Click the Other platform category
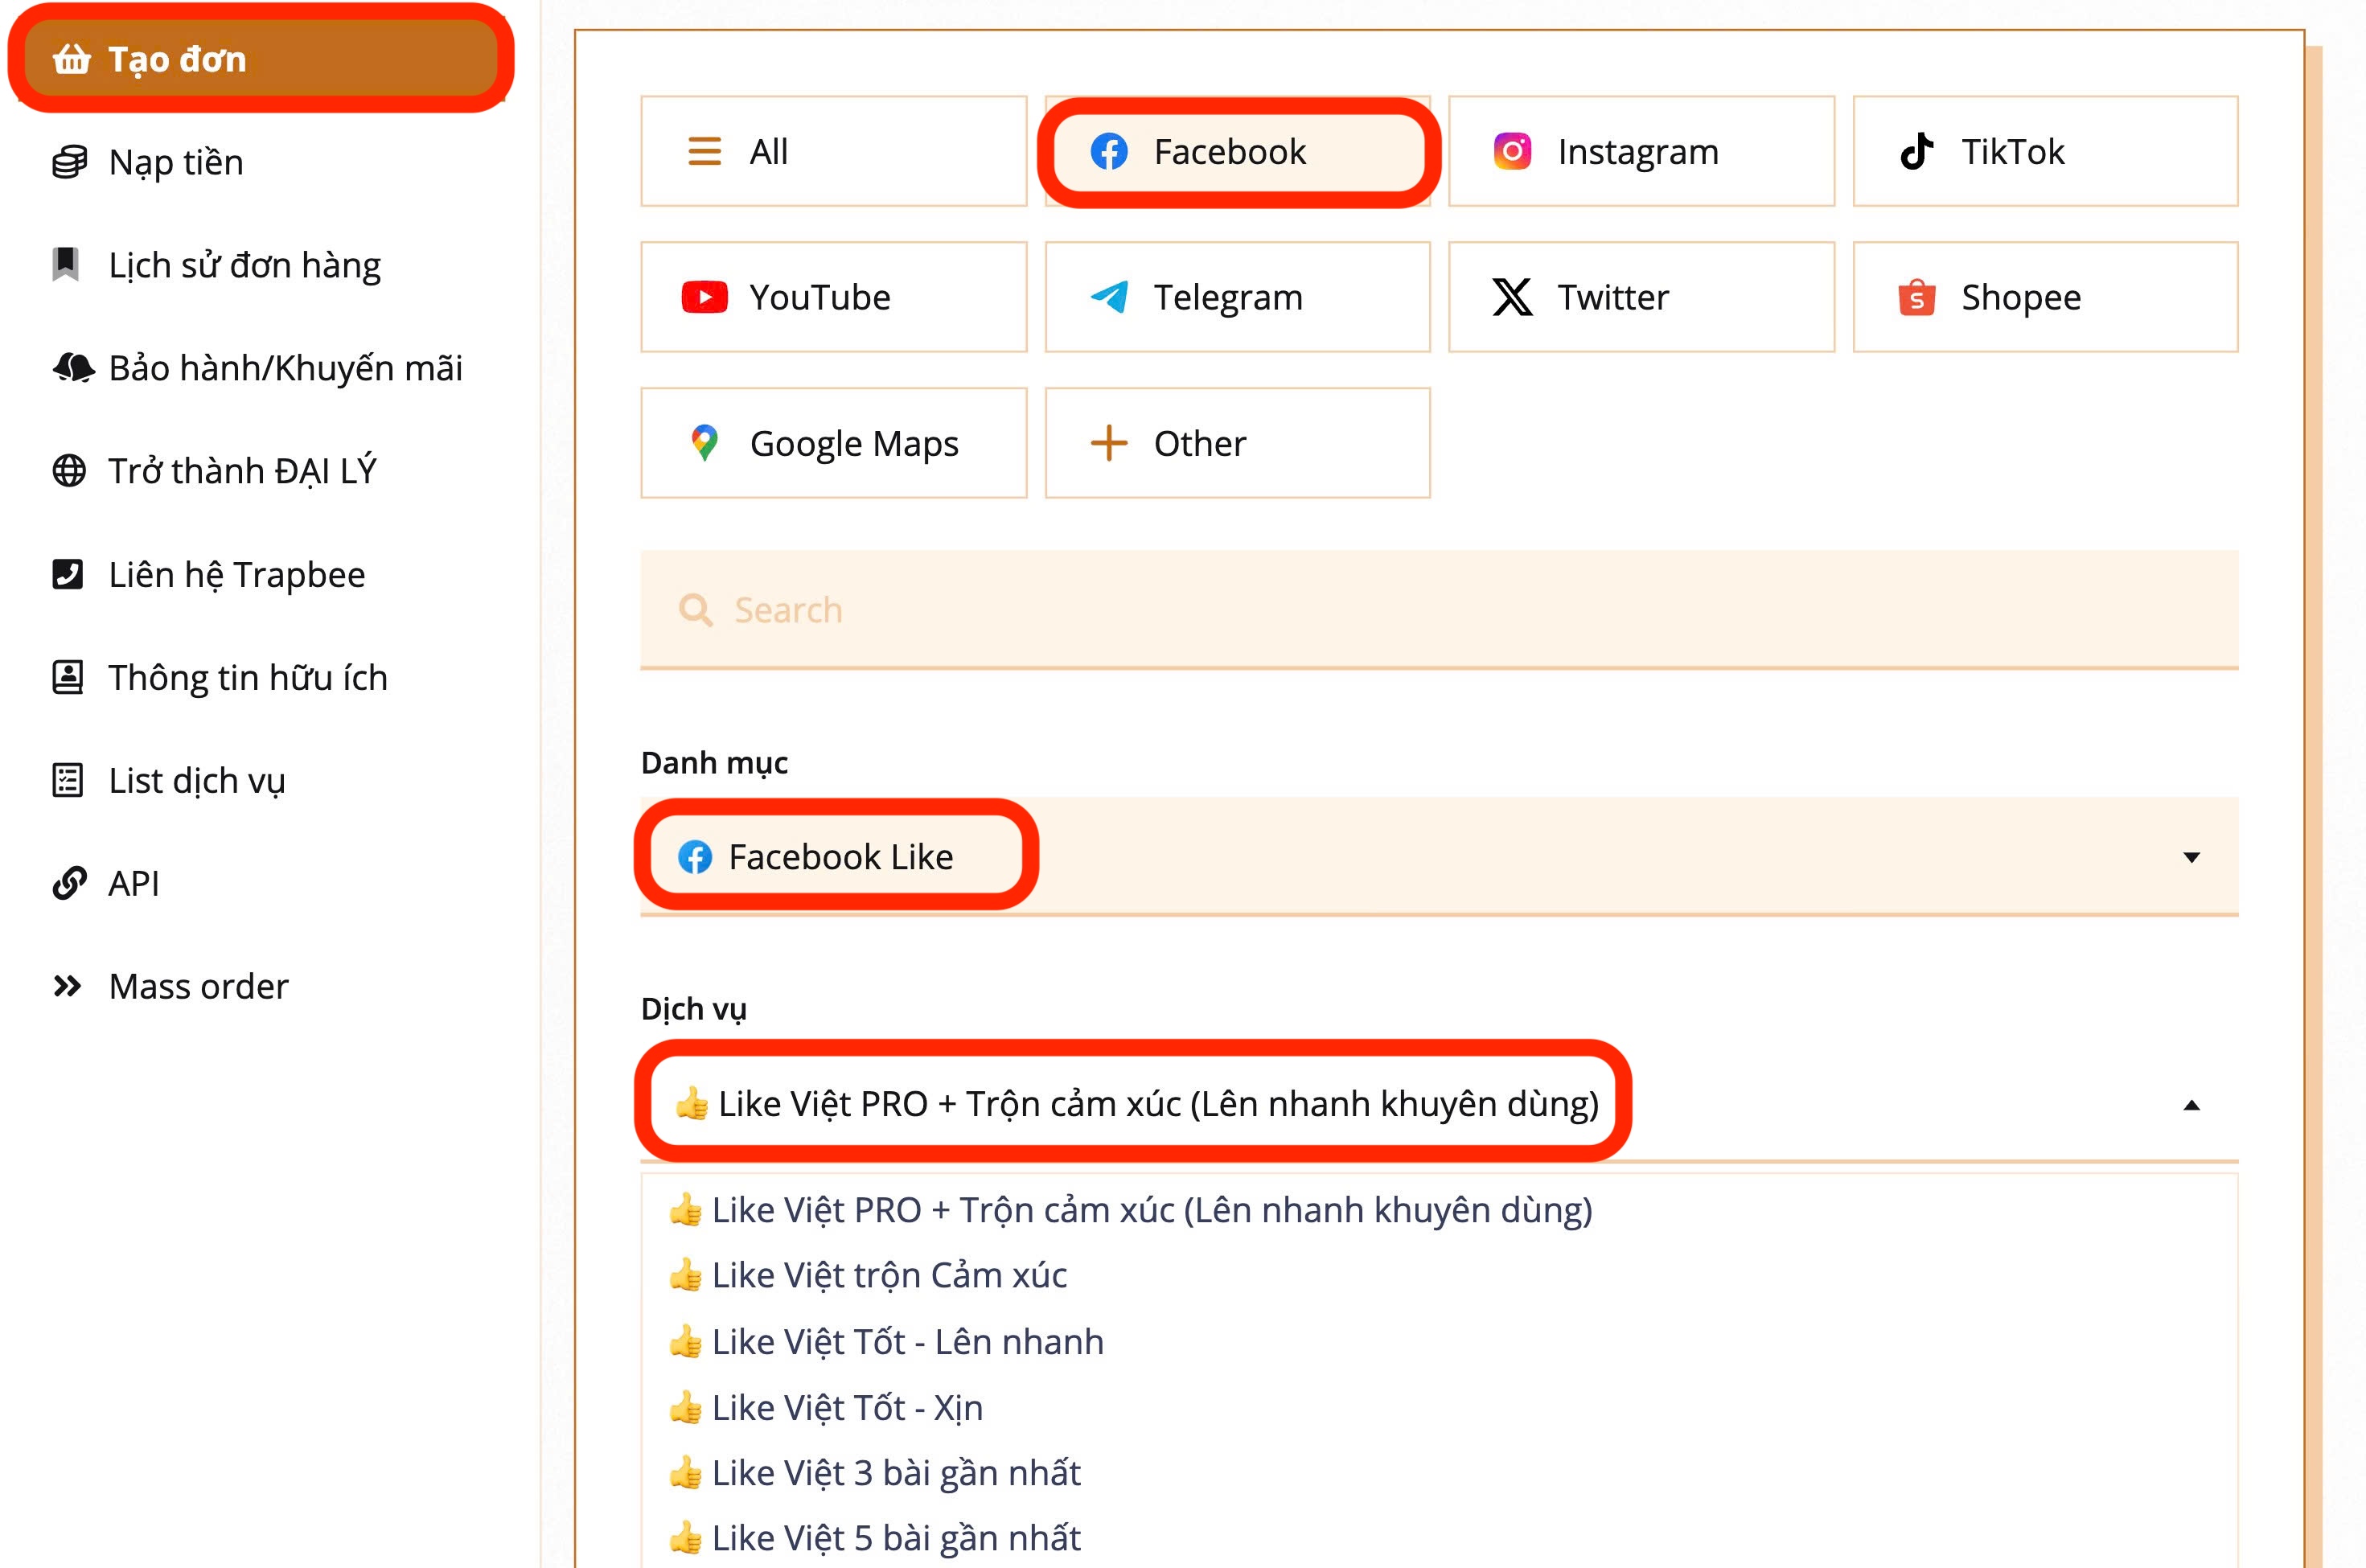 (x=1237, y=443)
